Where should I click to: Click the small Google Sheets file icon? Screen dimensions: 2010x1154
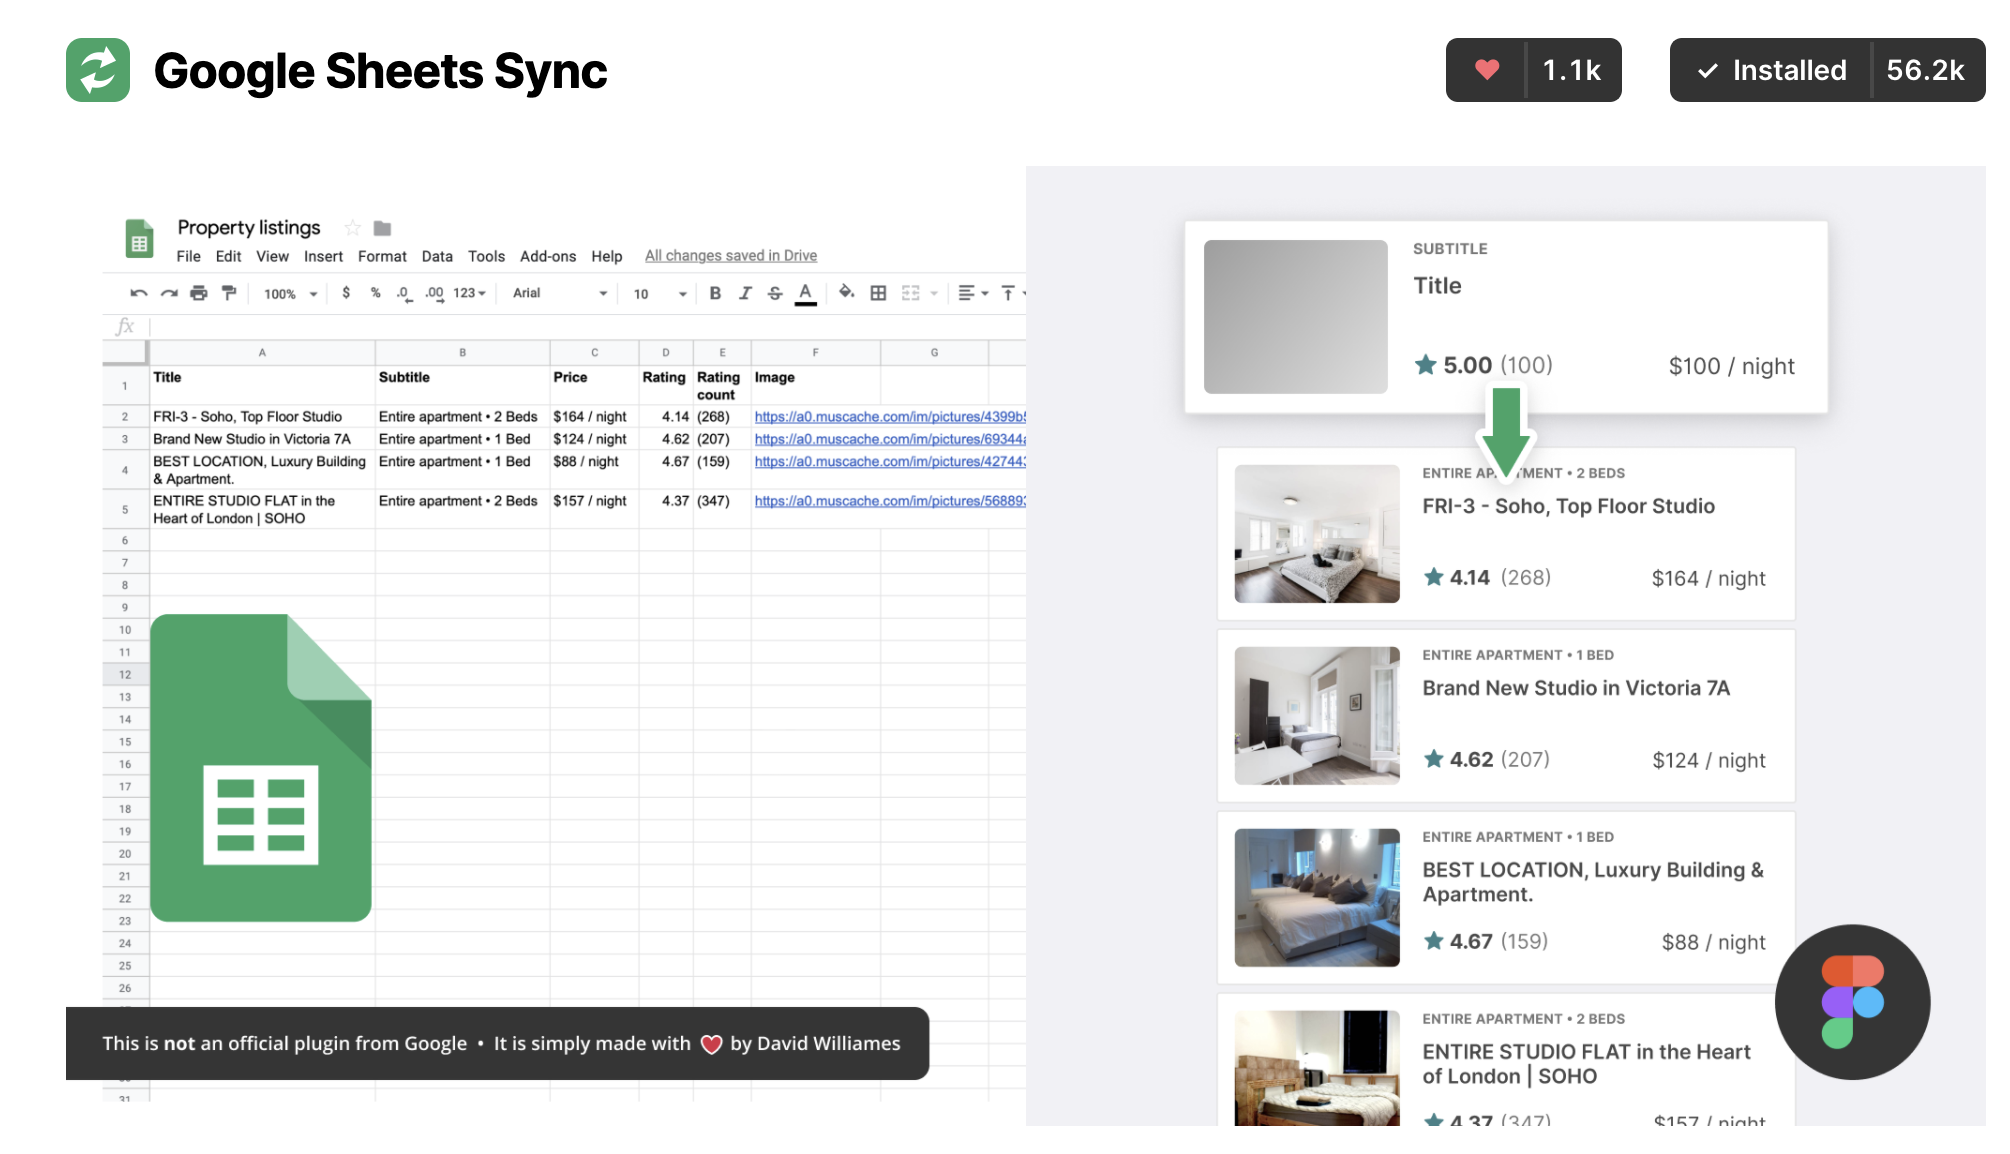pyautogui.click(x=139, y=239)
